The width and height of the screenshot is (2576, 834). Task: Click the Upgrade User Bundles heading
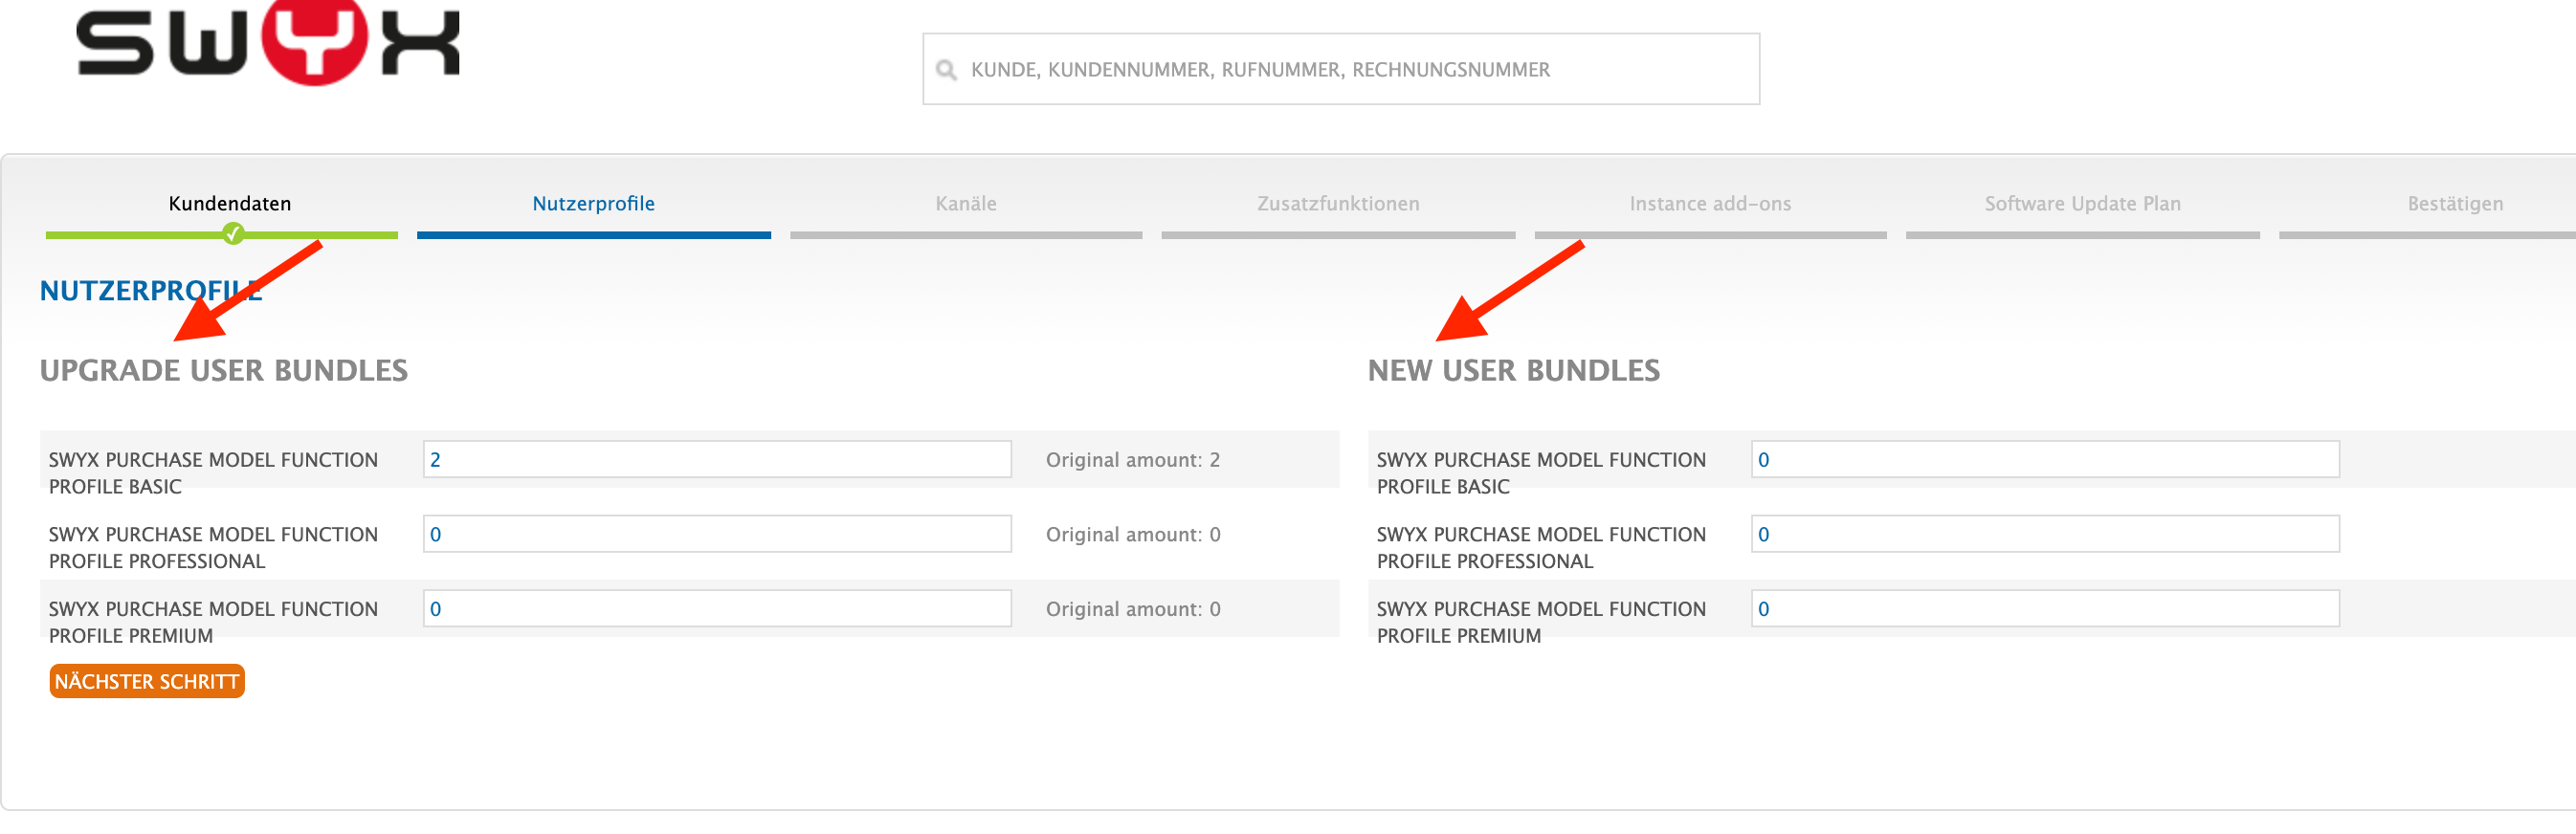(x=224, y=371)
